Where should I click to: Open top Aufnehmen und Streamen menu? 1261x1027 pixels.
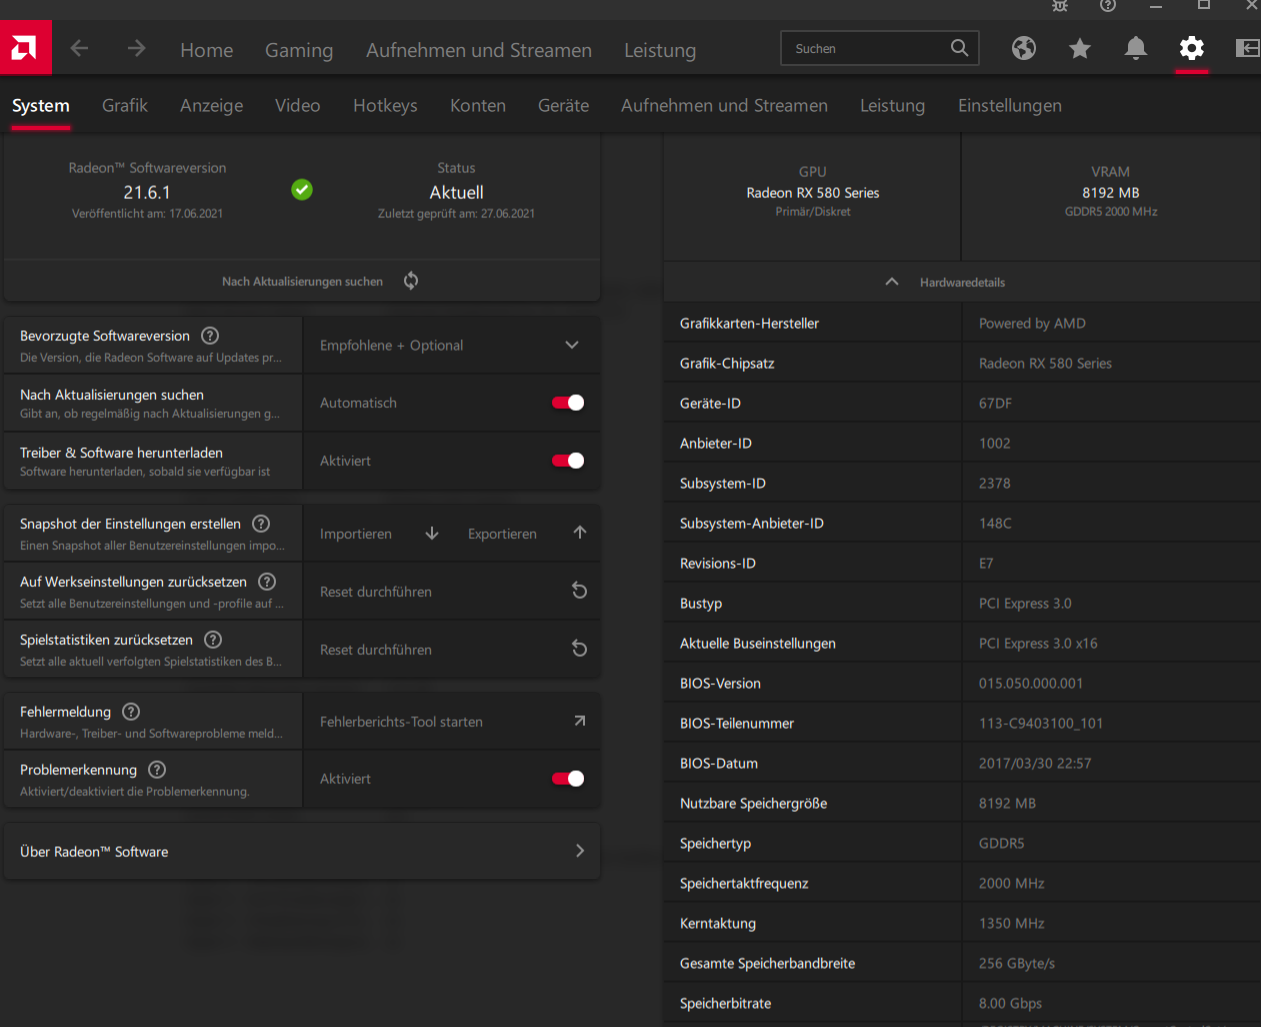tap(479, 50)
